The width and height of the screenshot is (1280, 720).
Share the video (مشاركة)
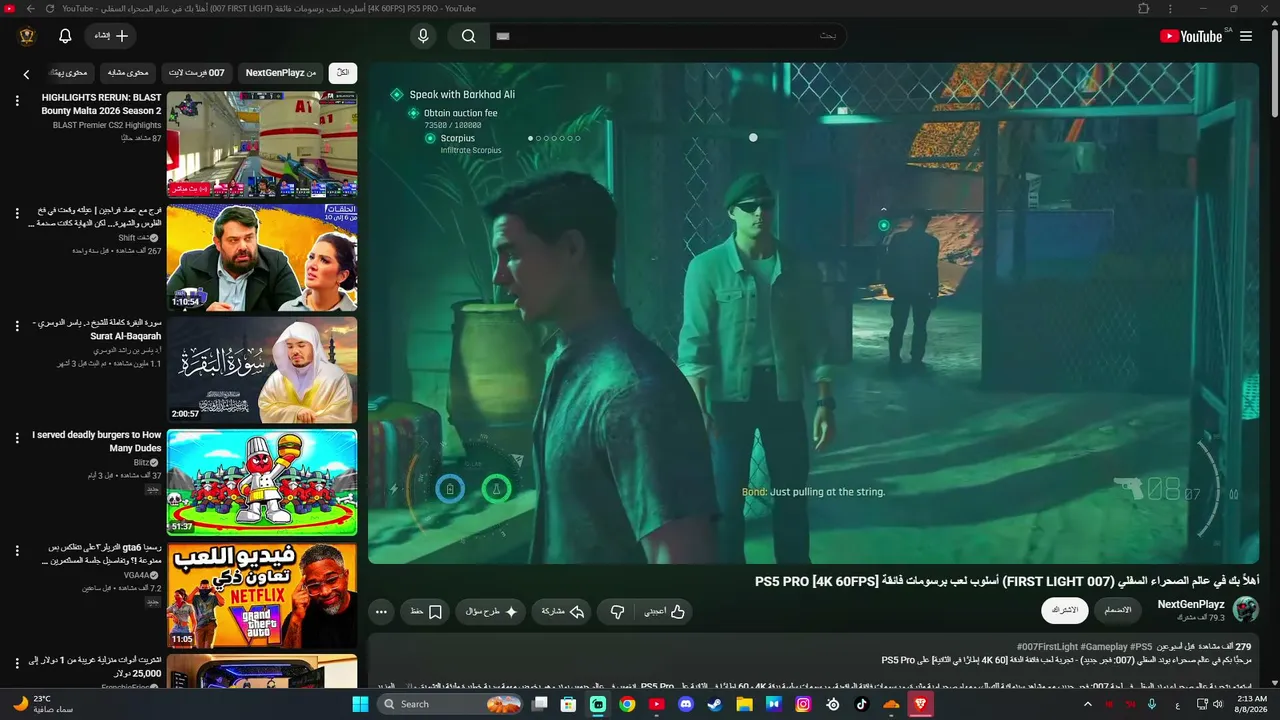point(563,611)
